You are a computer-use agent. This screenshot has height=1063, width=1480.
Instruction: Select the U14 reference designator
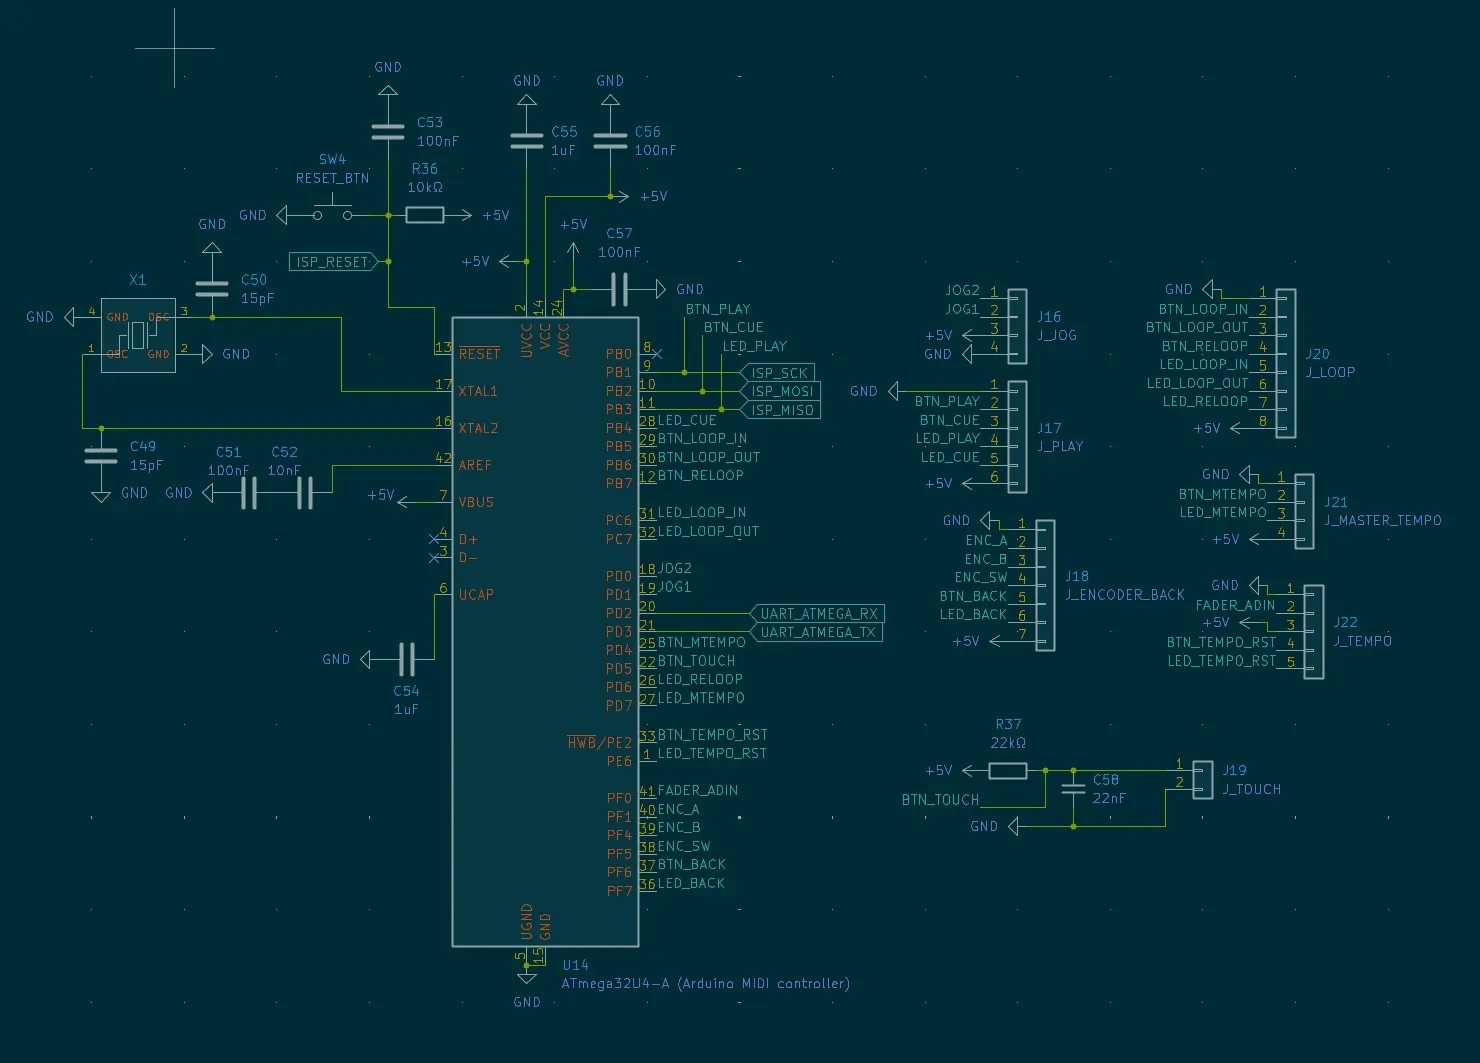tap(575, 965)
